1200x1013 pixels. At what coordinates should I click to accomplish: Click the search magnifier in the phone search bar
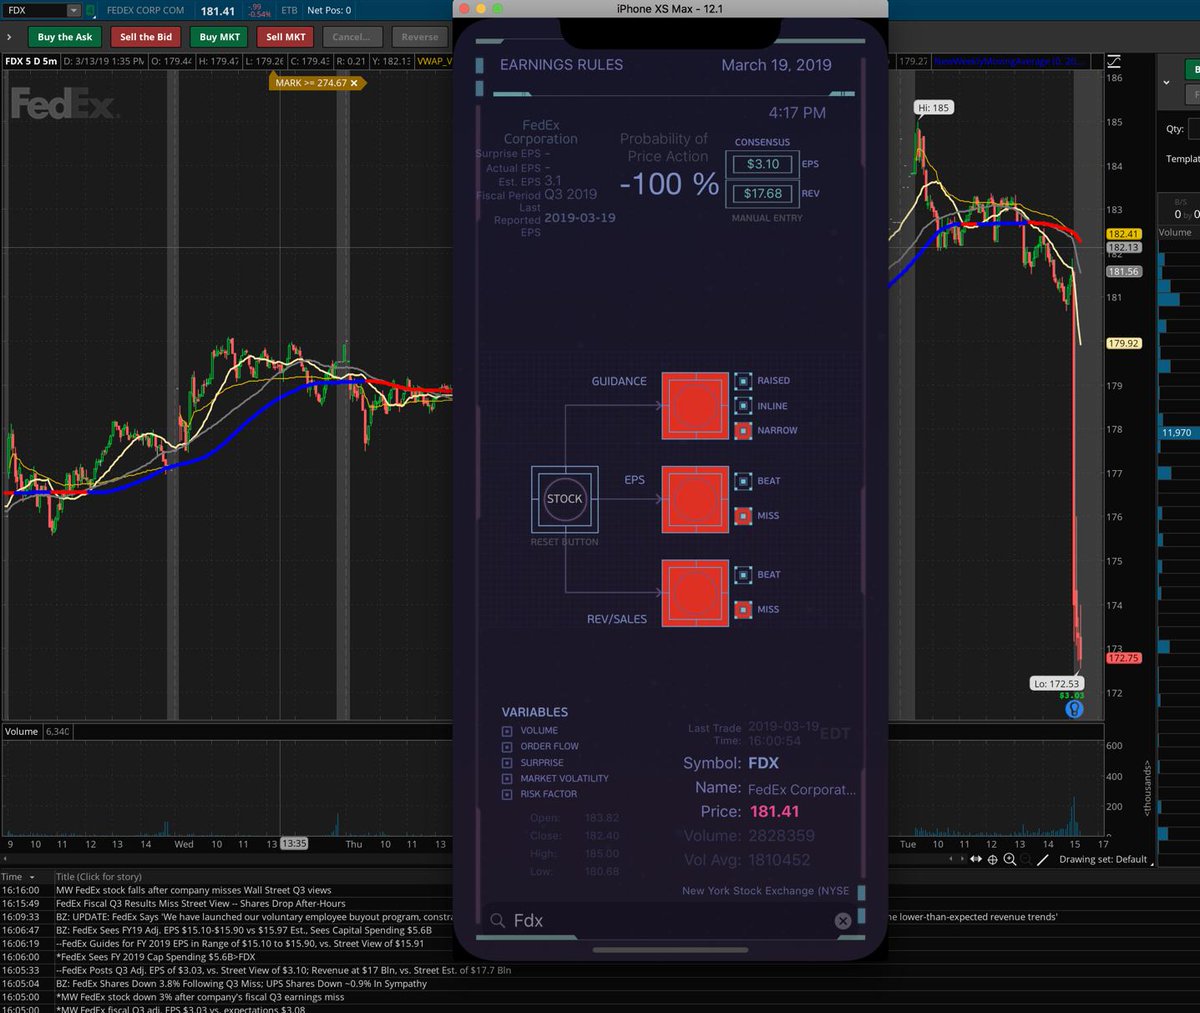499,920
